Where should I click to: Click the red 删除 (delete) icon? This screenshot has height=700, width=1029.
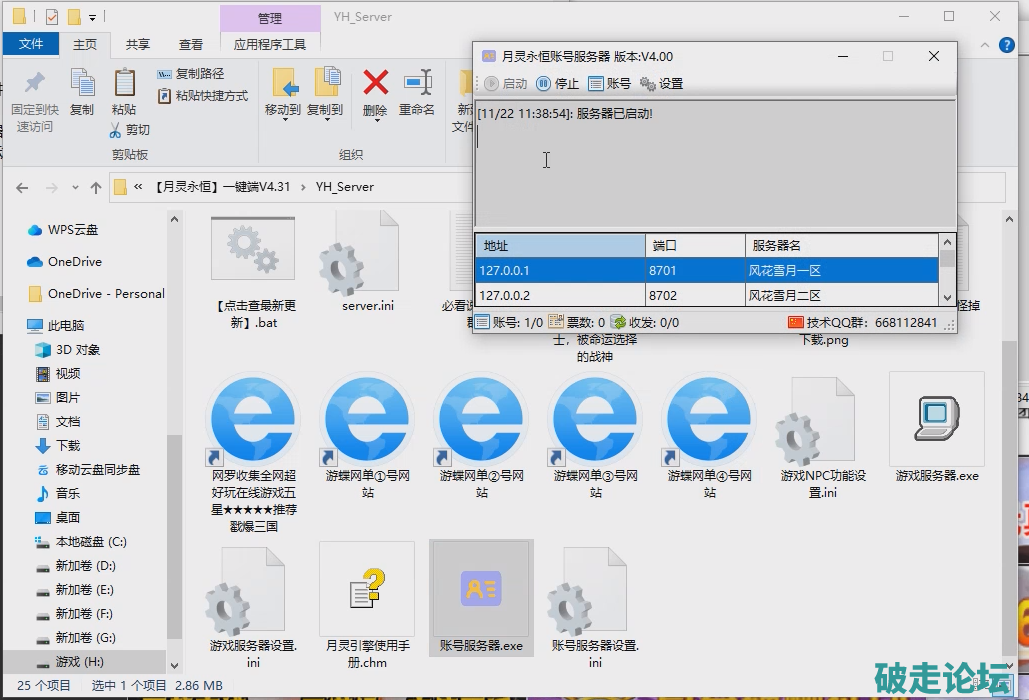point(375,84)
